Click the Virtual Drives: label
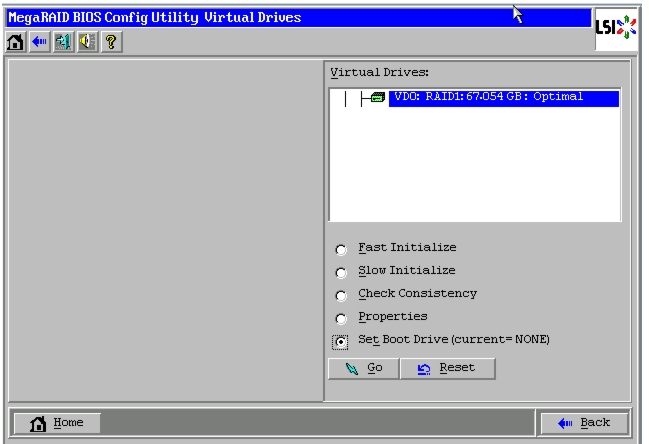This screenshot has height=444, width=649. 380,72
